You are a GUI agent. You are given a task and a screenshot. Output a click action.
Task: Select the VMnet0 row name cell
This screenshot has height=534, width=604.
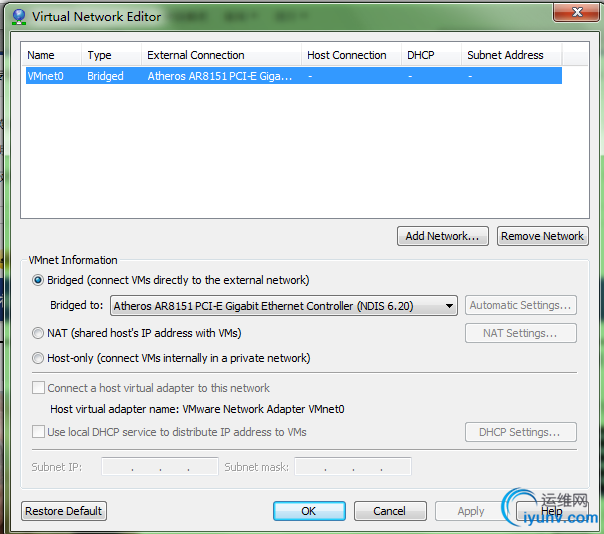click(x=45, y=76)
